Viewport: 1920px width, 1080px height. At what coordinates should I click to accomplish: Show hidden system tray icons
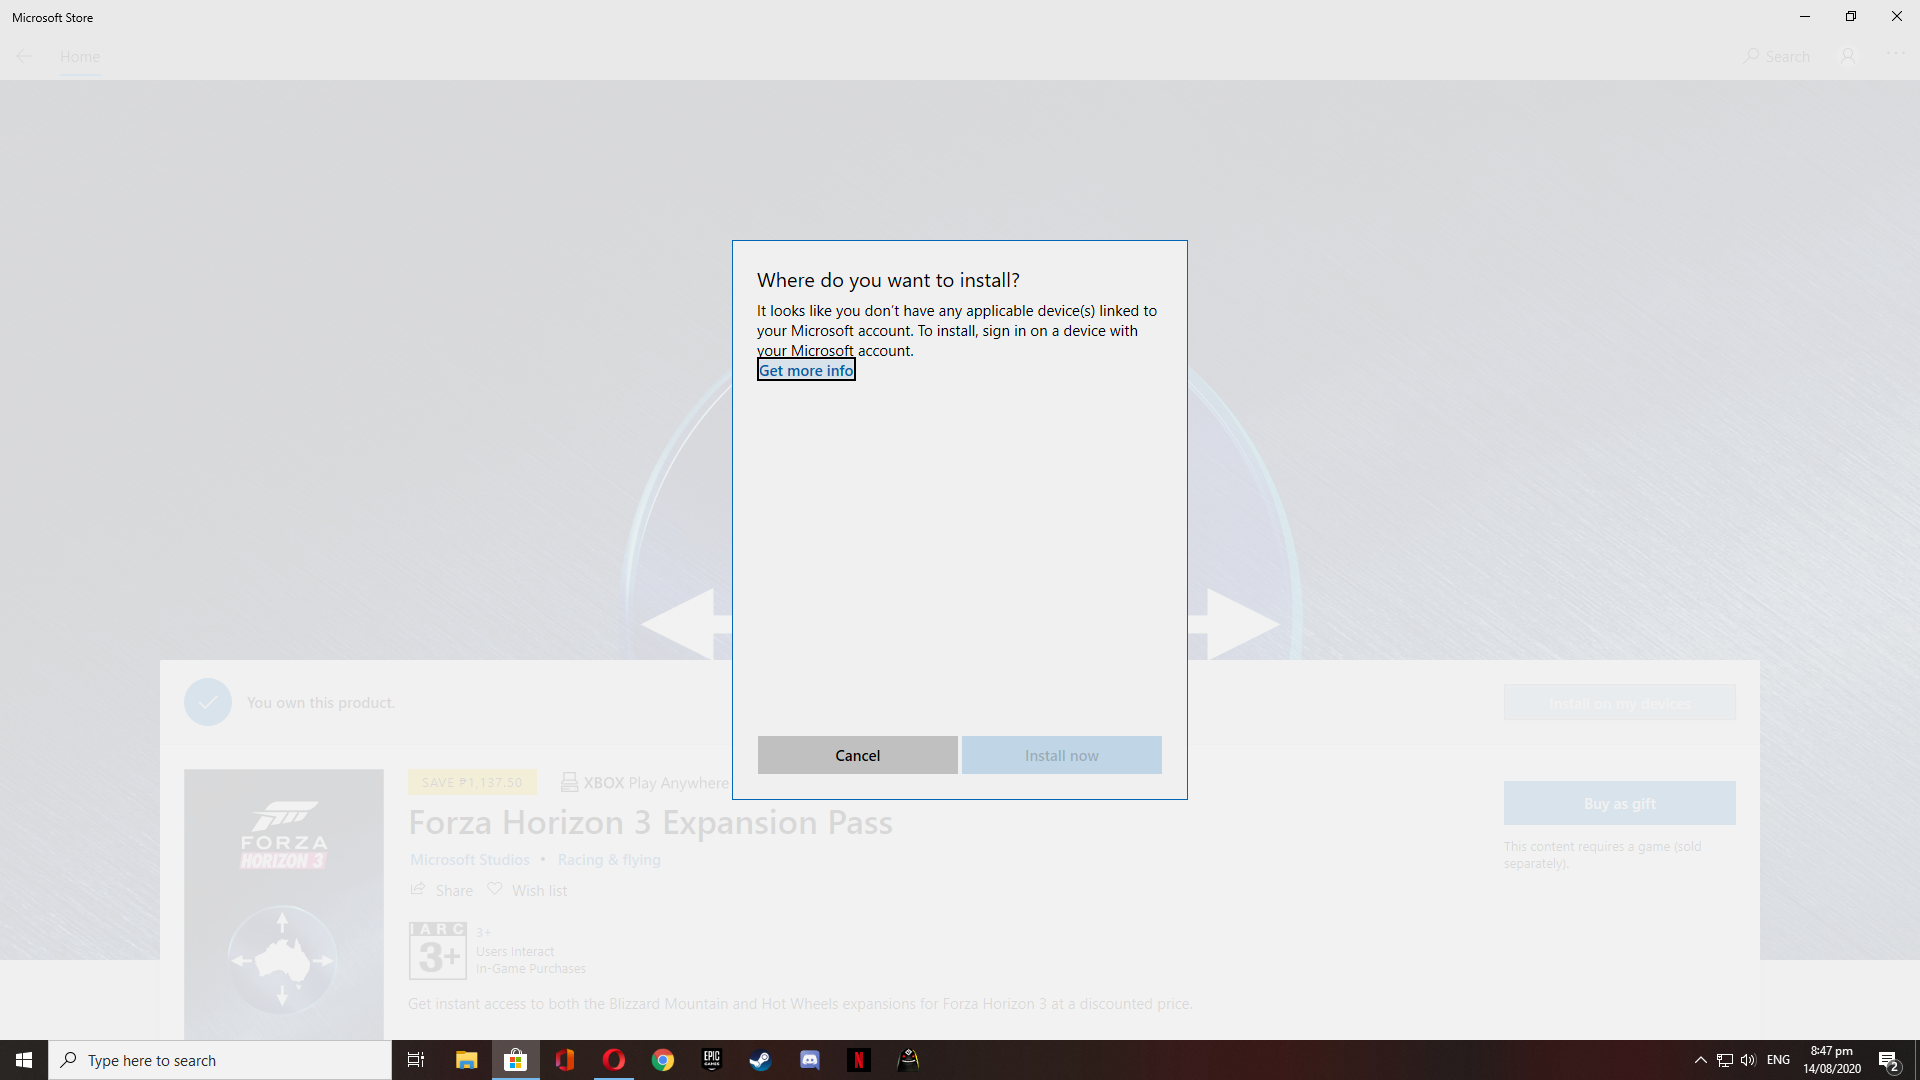(1700, 1060)
